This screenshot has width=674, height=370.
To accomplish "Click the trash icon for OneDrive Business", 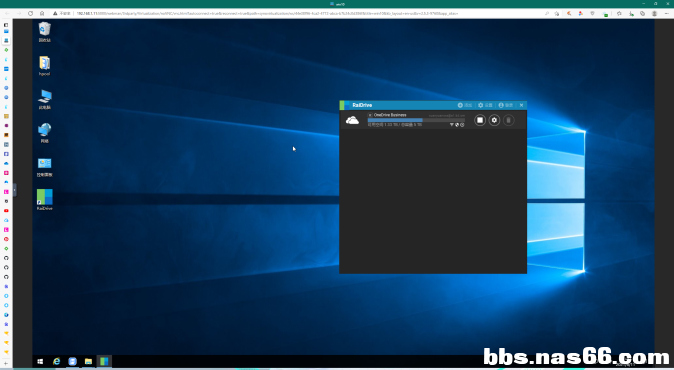I will click(x=509, y=120).
